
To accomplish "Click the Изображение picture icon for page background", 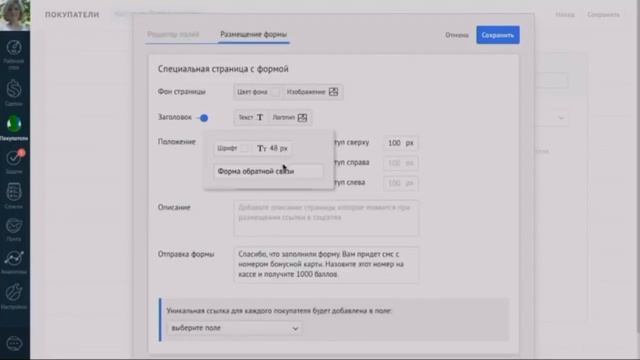I will pos(333,92).
